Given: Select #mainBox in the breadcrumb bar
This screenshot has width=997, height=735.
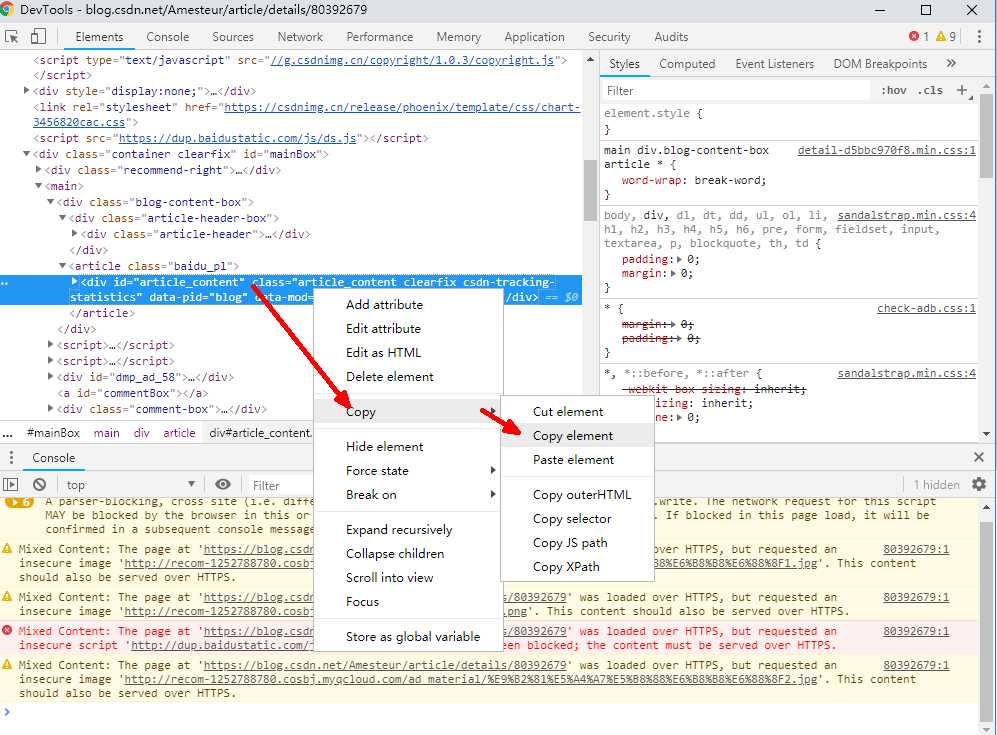Looking at the screenshot, I should click(x=53, y=433).
